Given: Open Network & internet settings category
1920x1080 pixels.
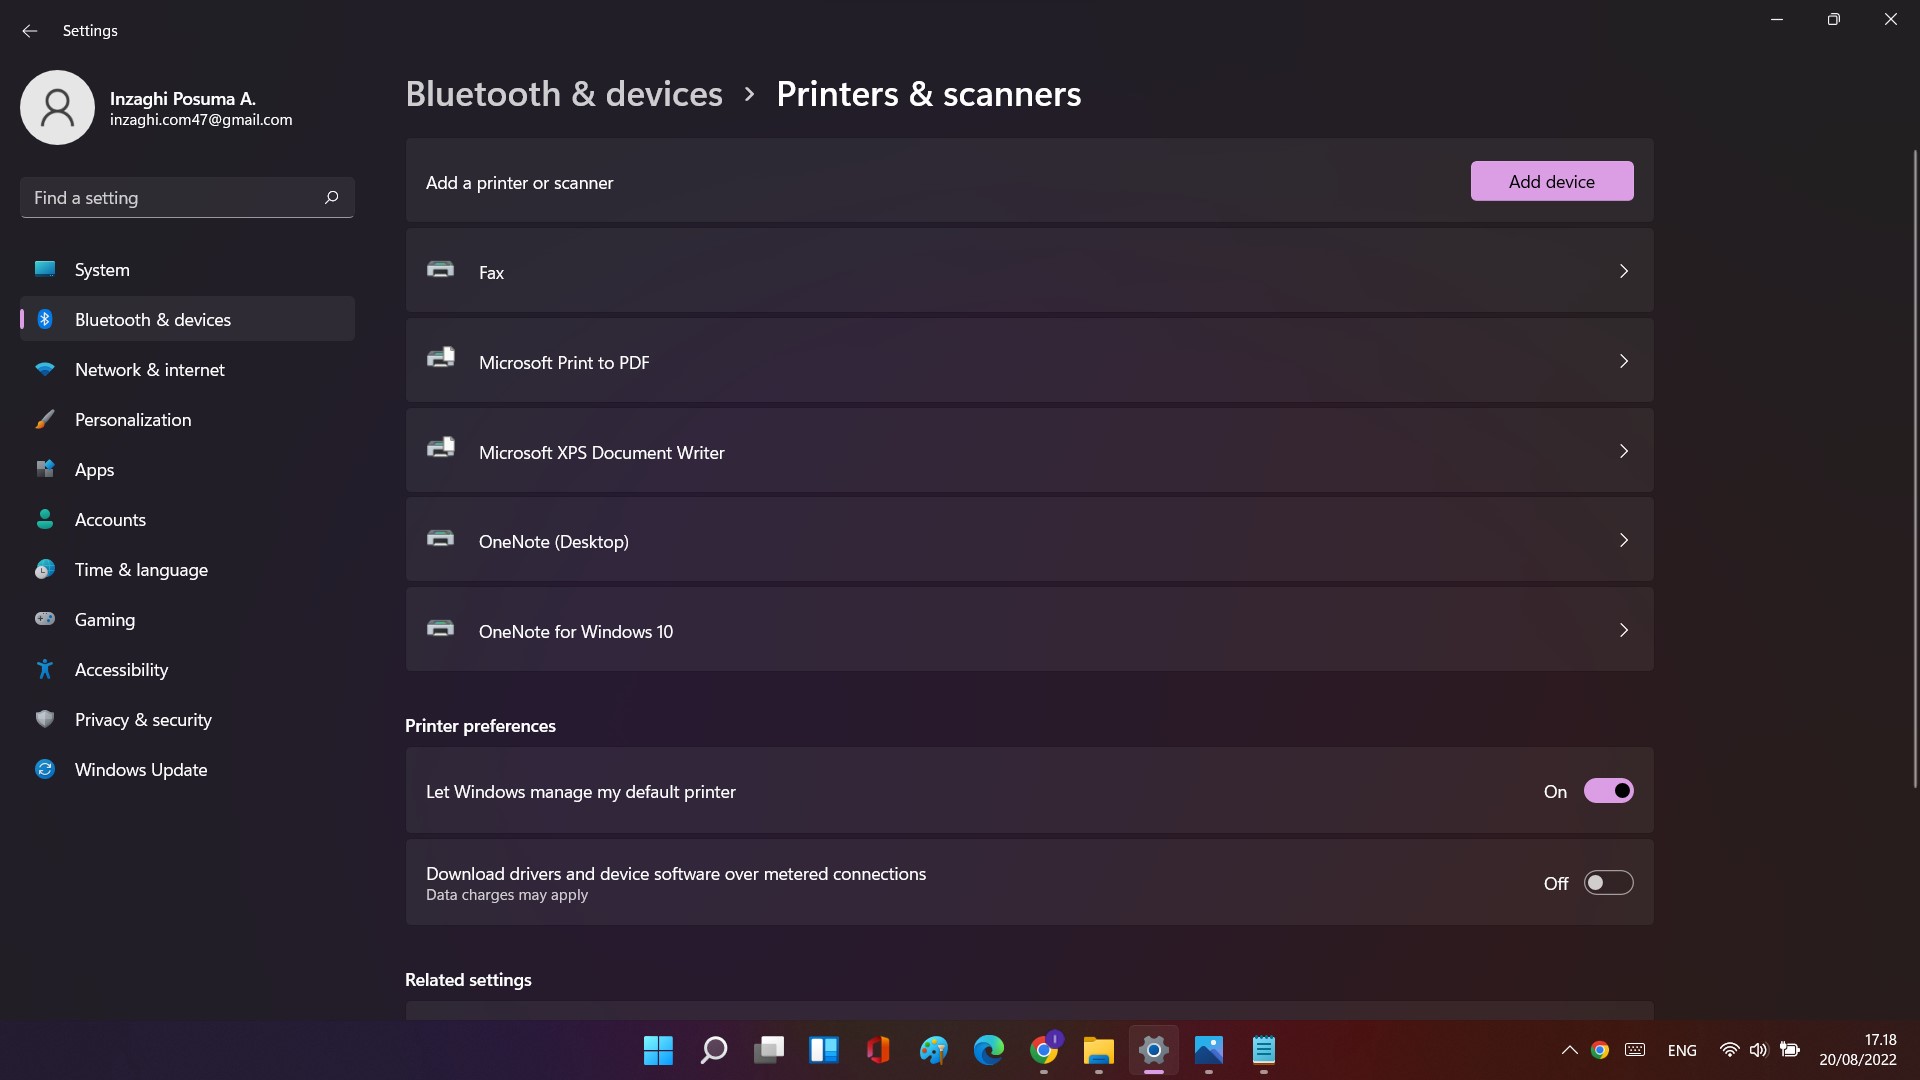Looking at the screenshot, I should click(x=150, y=370).
